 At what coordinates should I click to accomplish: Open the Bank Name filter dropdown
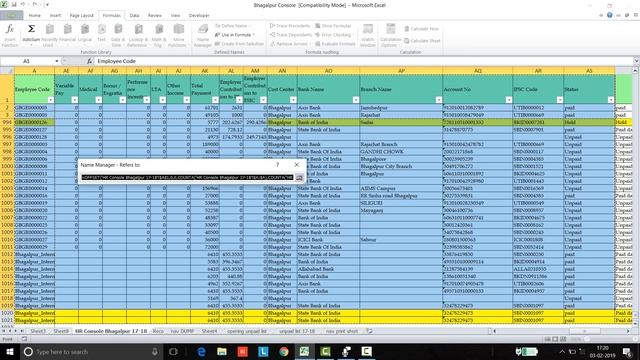coord(356,100)
